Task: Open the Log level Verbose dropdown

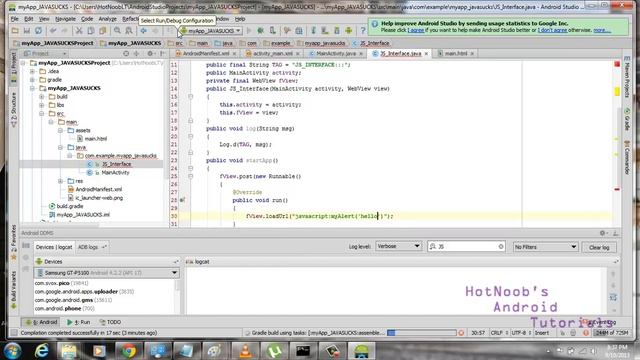Action: point(398,247)
